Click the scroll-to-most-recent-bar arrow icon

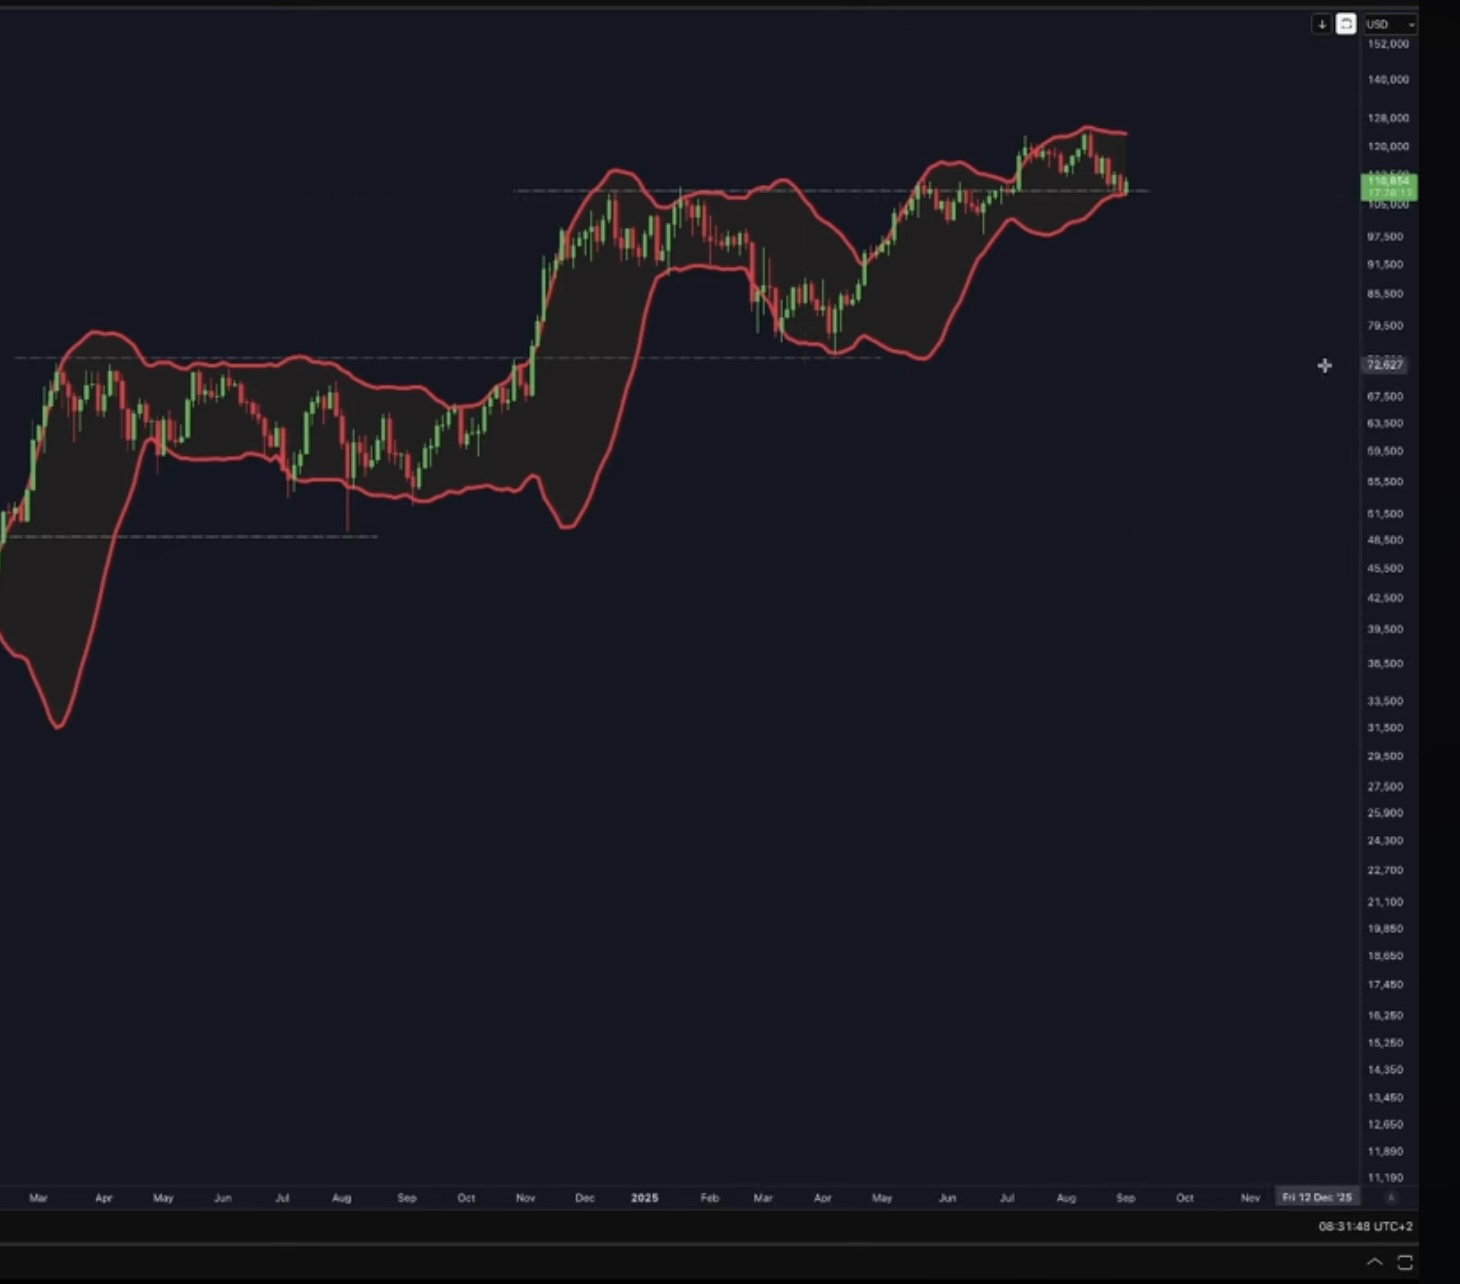pyautogui.click(x=1320, y=24)
